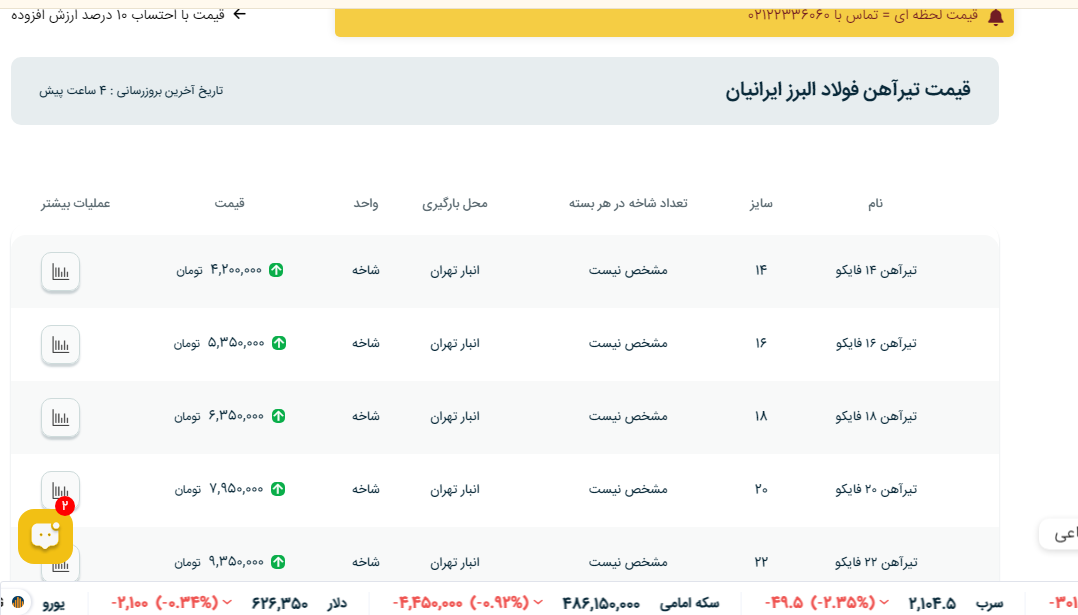
Task: Open price chart for تیرآهن ۱۸ فایکو
Action: (x=60, y=417)
